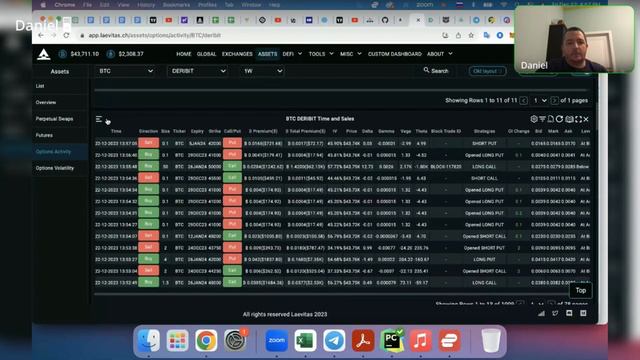
Task: Open Finder from the Dock
Action: click(x=149, y=340)
